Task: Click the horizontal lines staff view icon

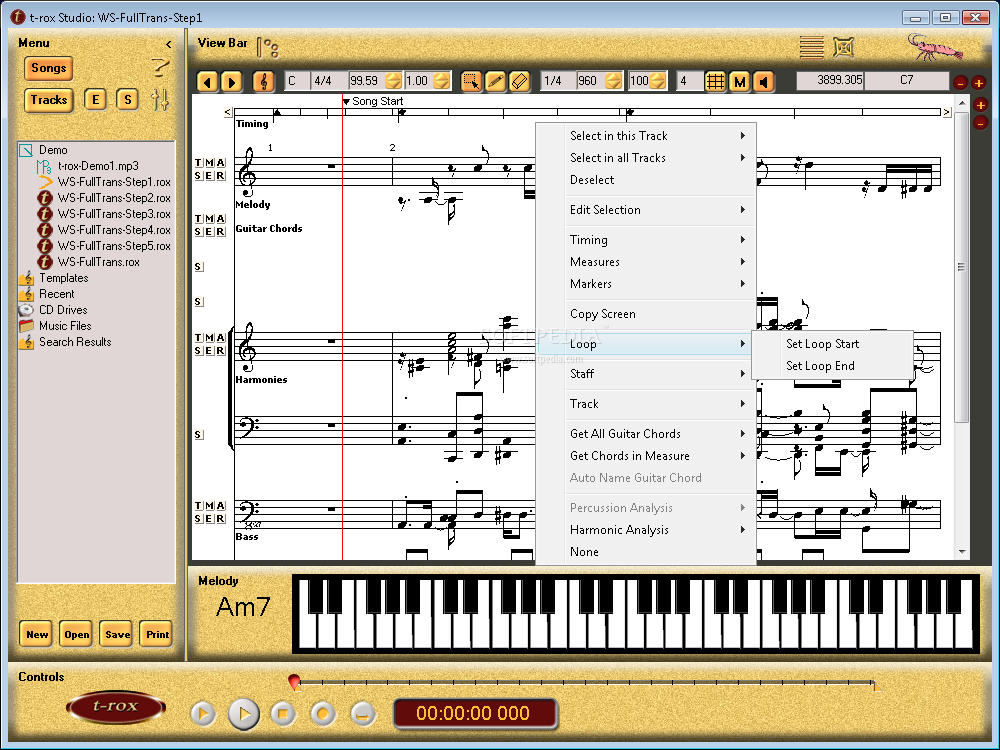Action: click(811, 47)
